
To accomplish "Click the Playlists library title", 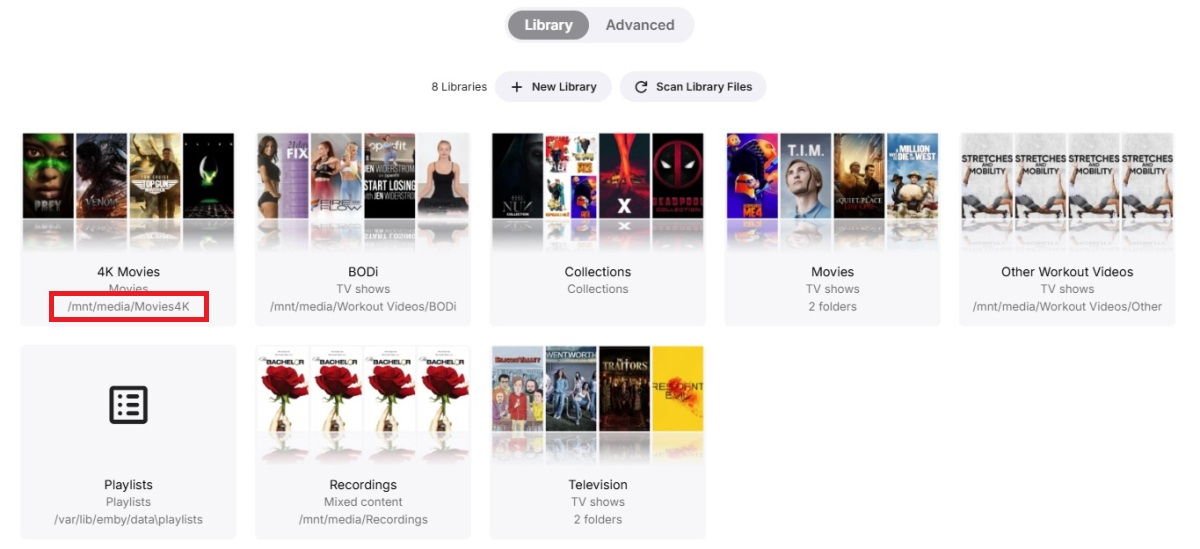I will tap(128, 485).
